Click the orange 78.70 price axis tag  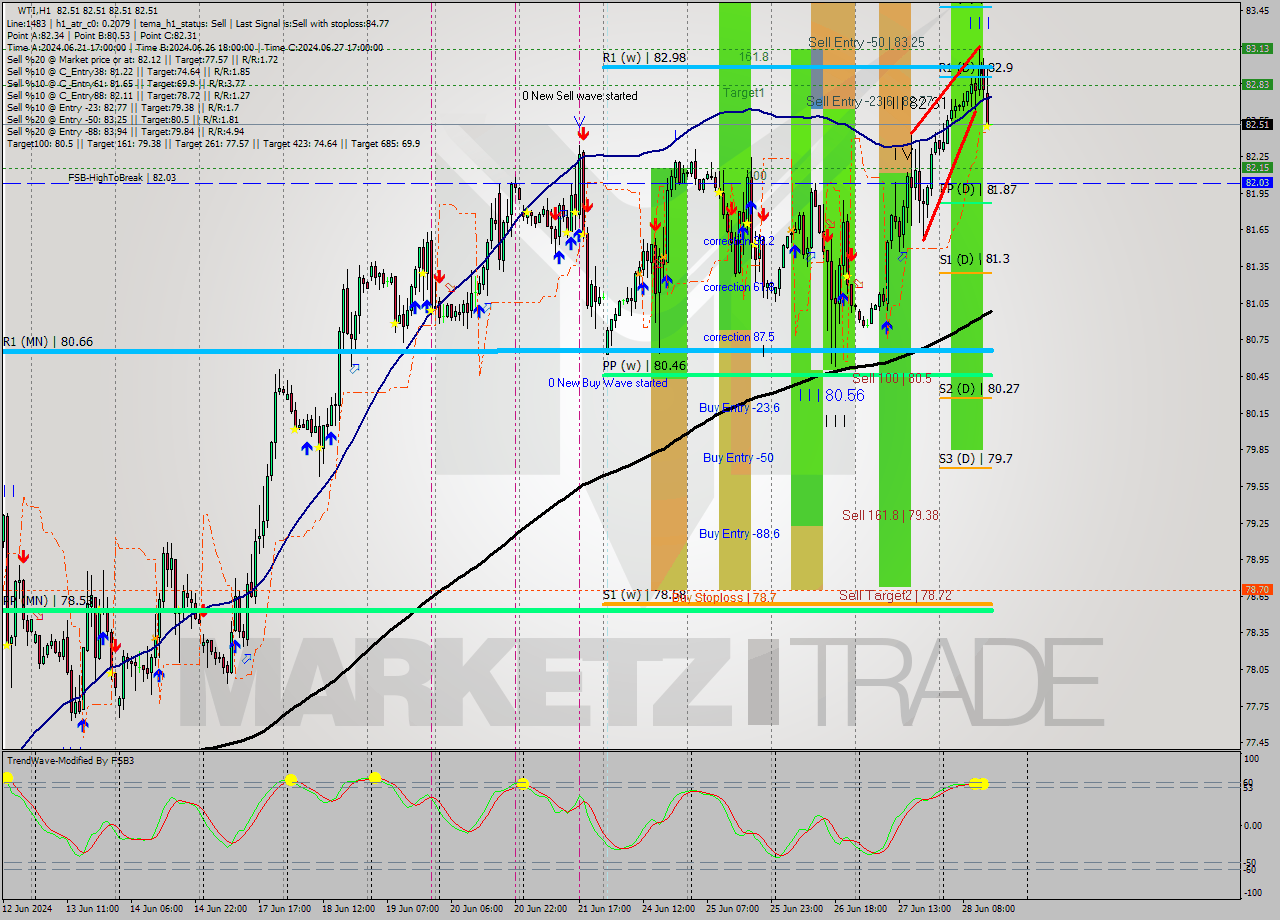pos(1257,590)
